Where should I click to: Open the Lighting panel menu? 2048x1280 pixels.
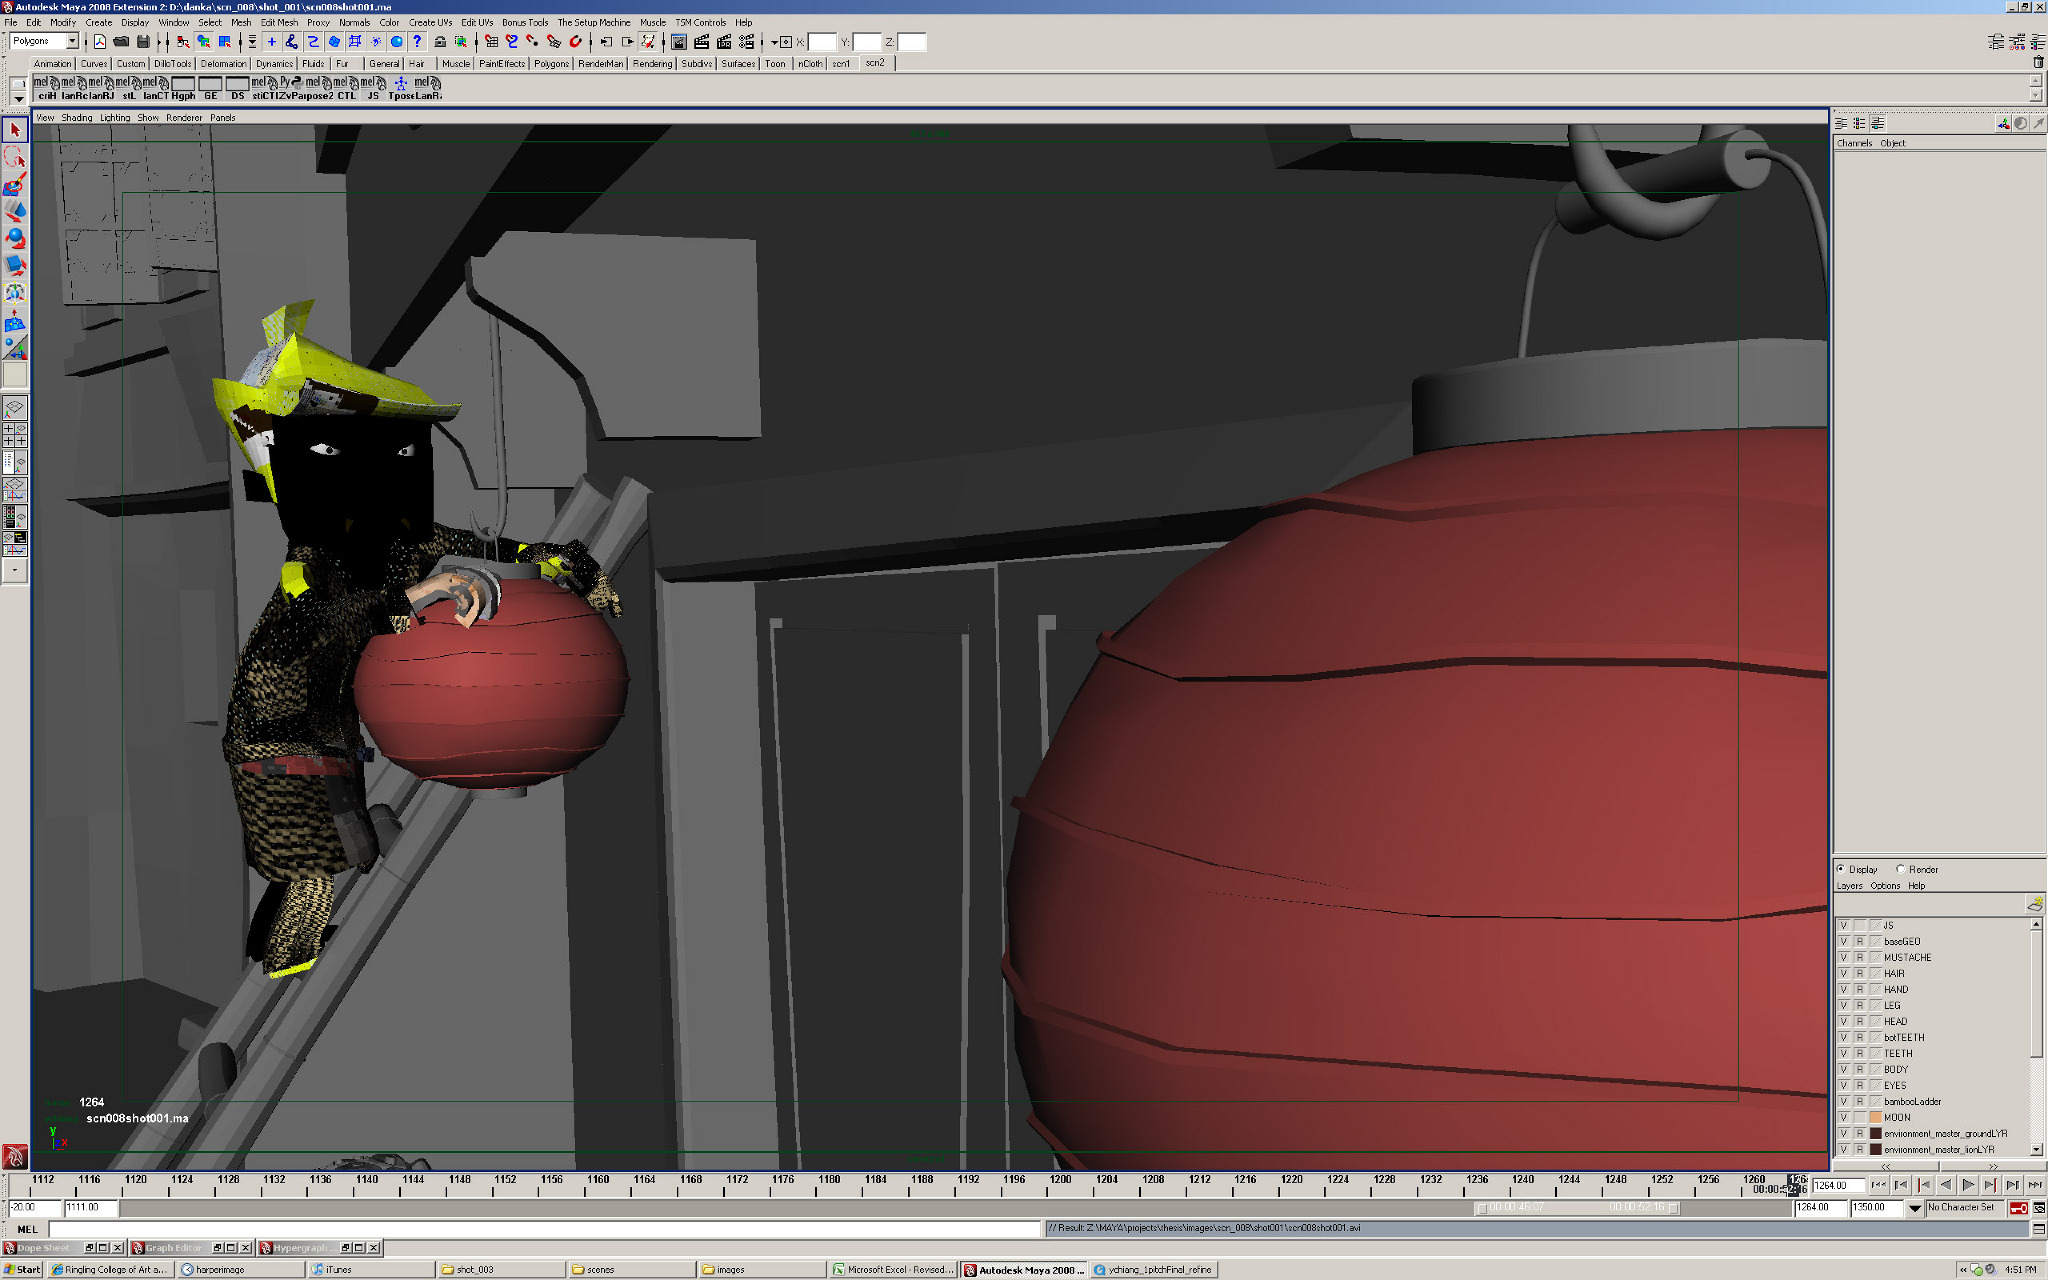point(115,118)
